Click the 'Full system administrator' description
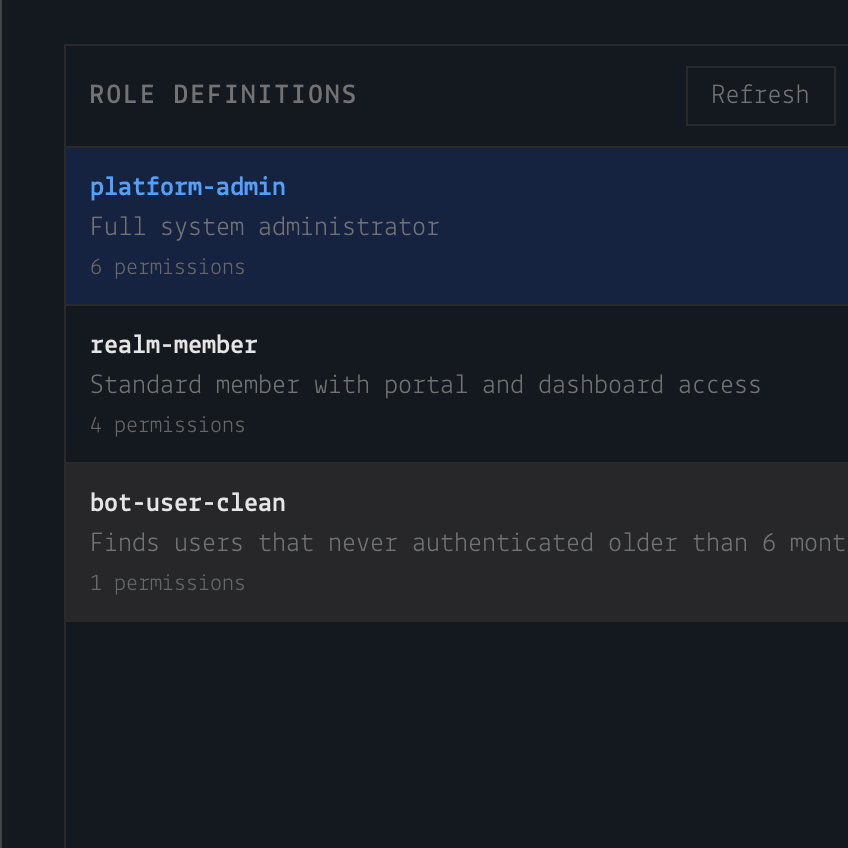This screenshot has height=848, width=848. [x=264, y=227]
